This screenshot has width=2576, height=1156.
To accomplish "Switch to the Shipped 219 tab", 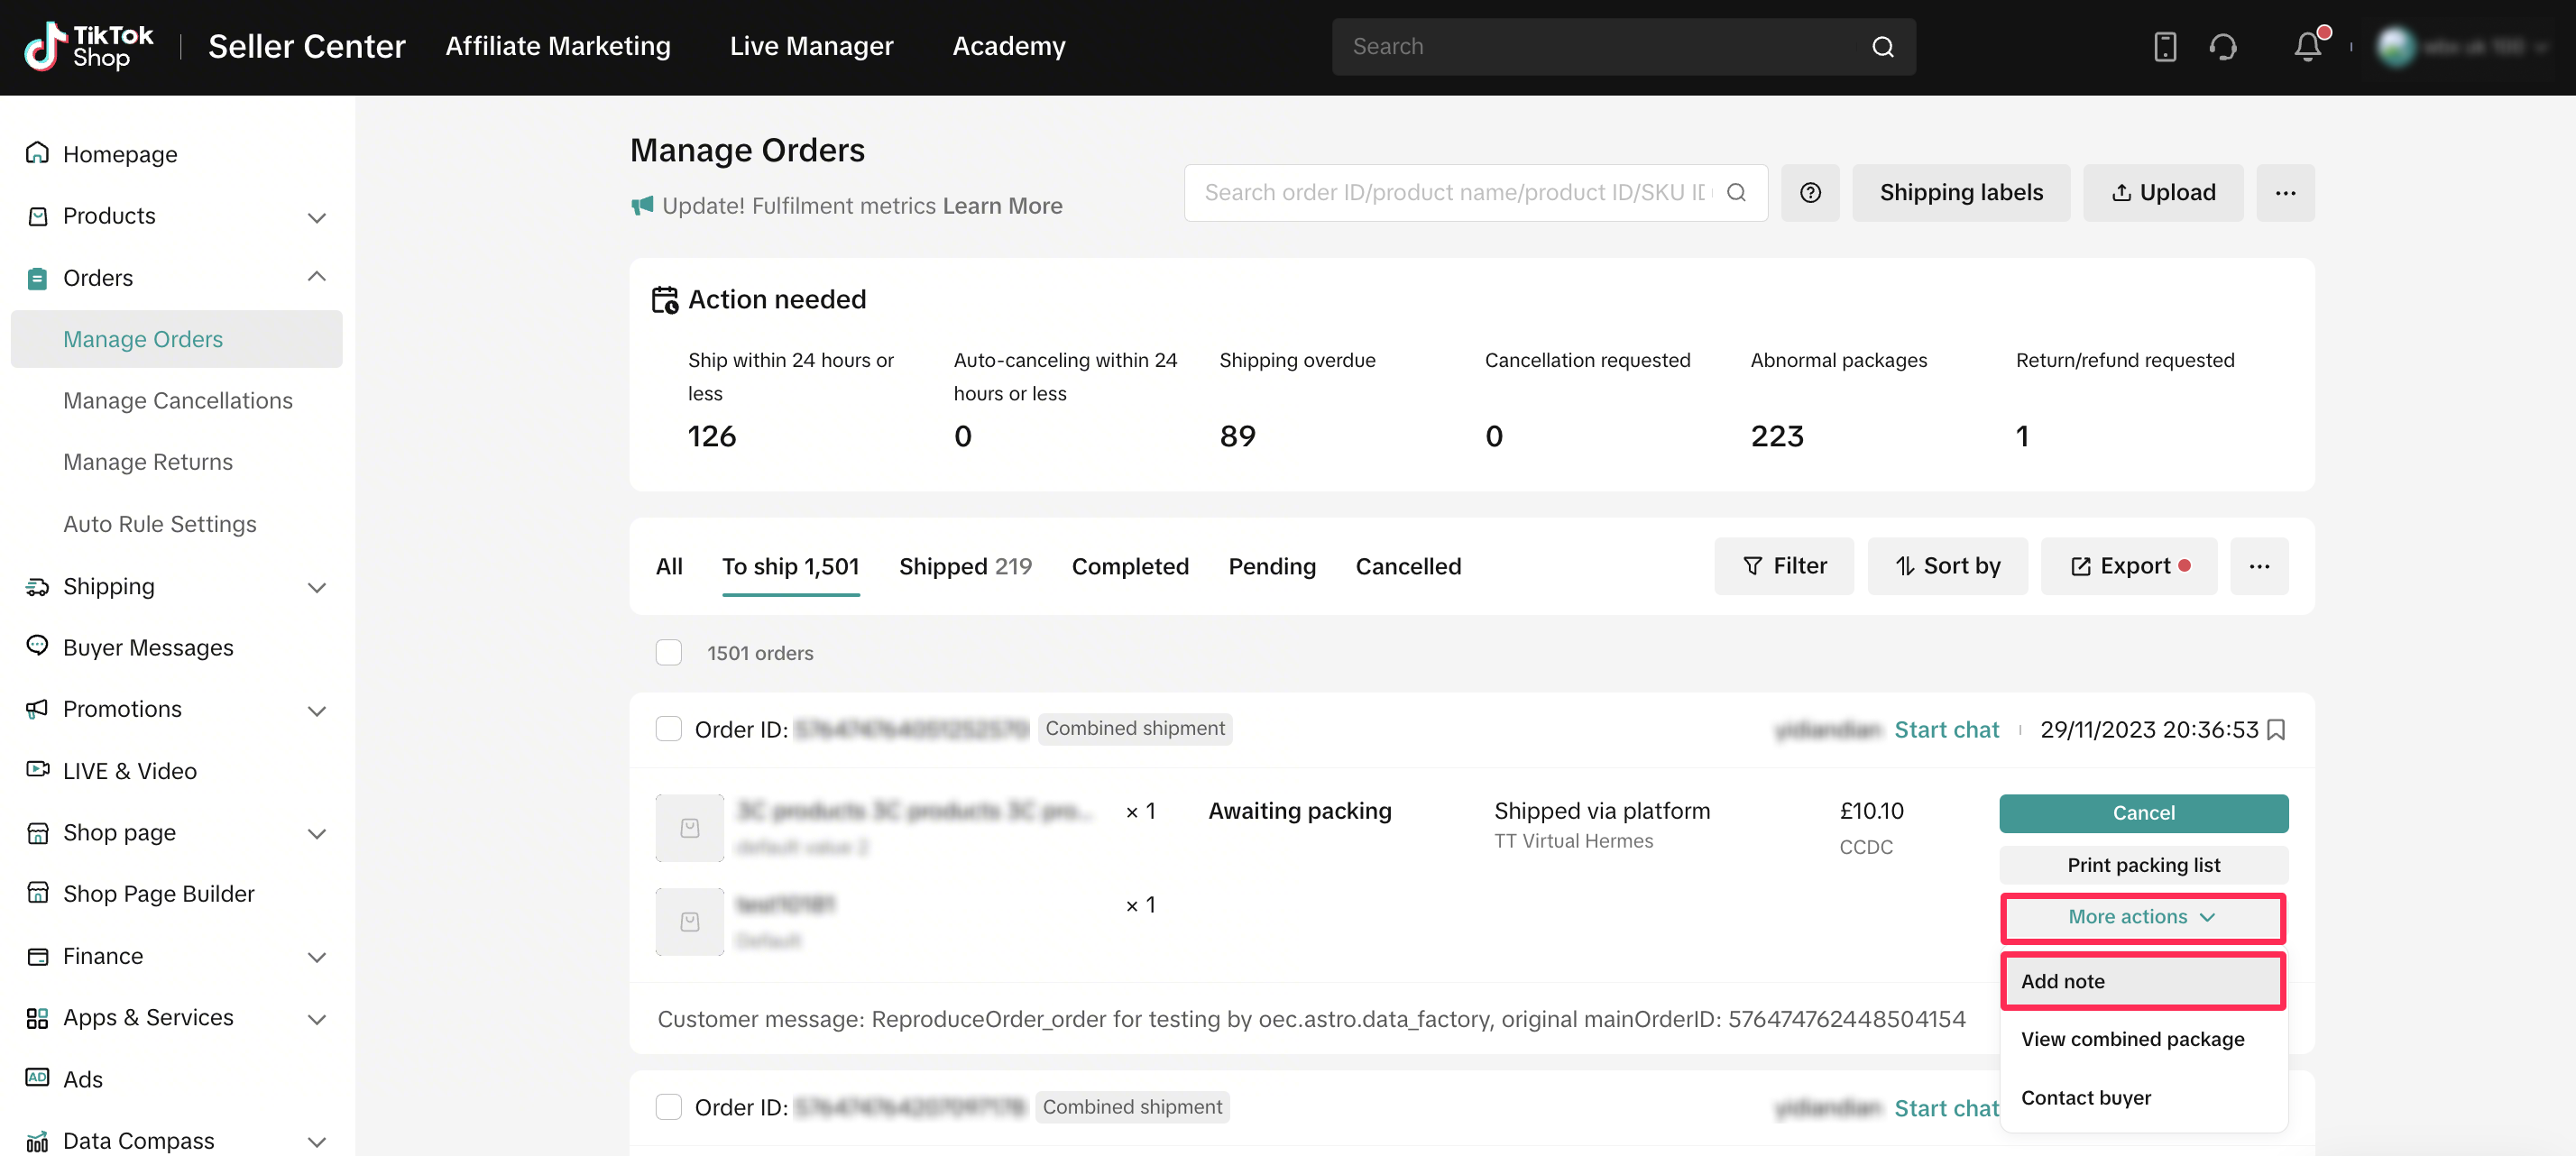I will pos(964,566).
